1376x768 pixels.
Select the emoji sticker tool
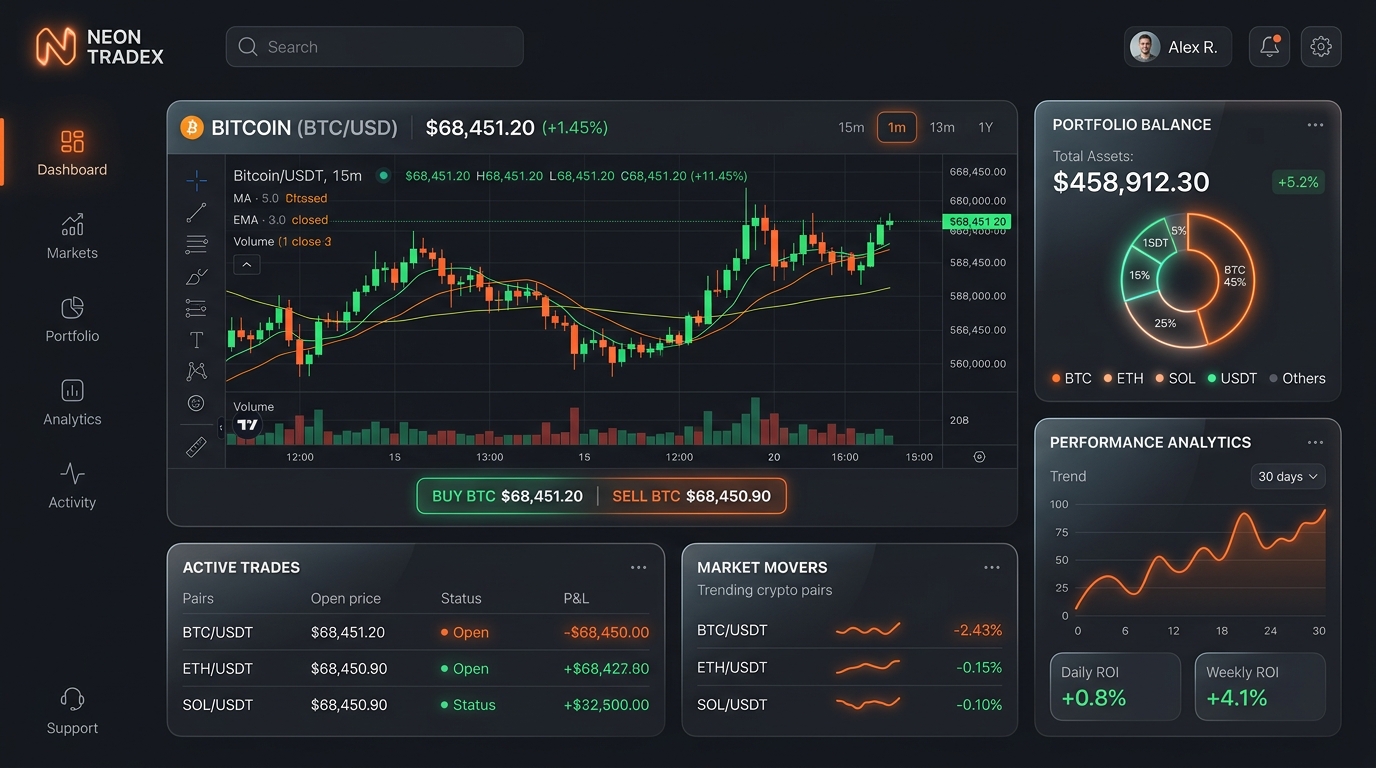196,403
